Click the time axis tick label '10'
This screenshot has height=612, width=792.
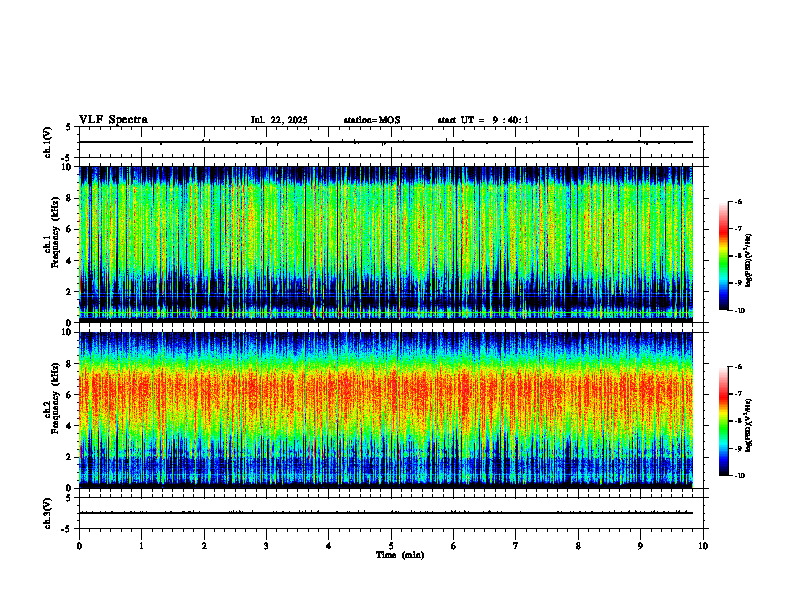click(x=703, y=546)
